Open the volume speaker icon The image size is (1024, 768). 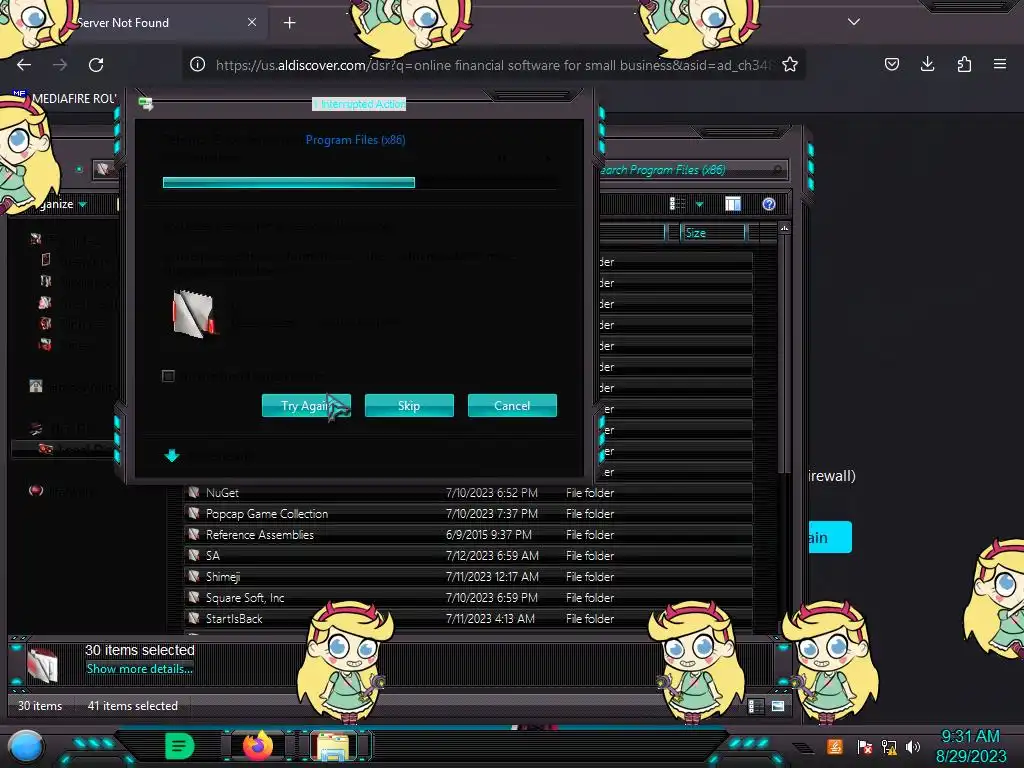coord(912,746)
